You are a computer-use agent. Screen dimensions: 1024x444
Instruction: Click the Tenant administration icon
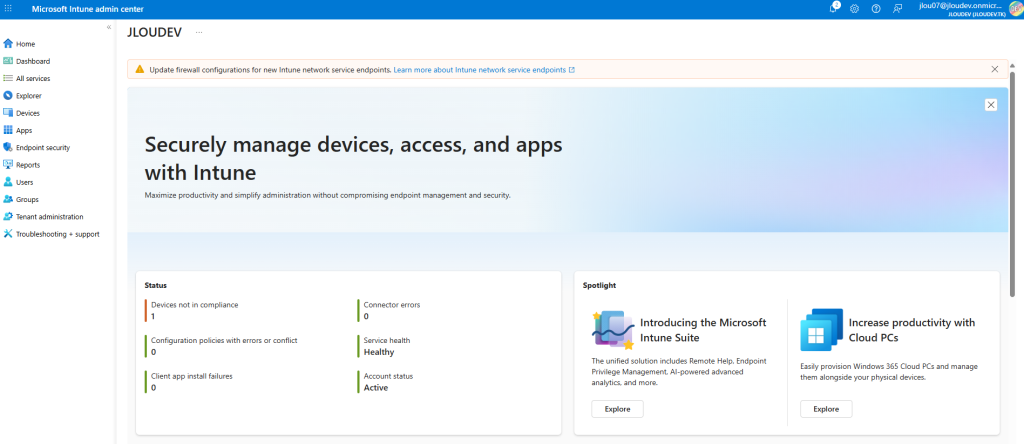(x=8, y=217)
